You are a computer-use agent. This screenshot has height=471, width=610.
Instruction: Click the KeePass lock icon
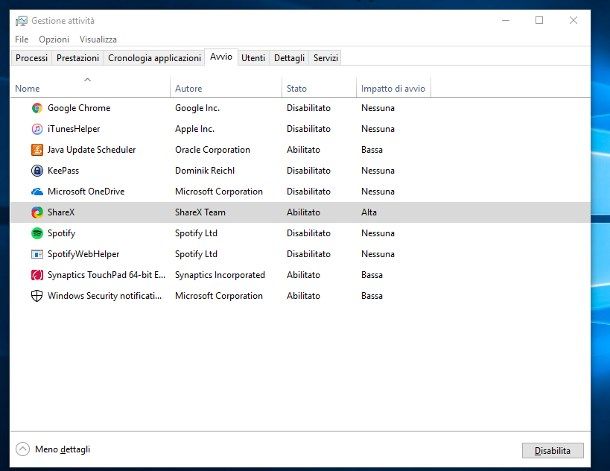coord(37,171)
